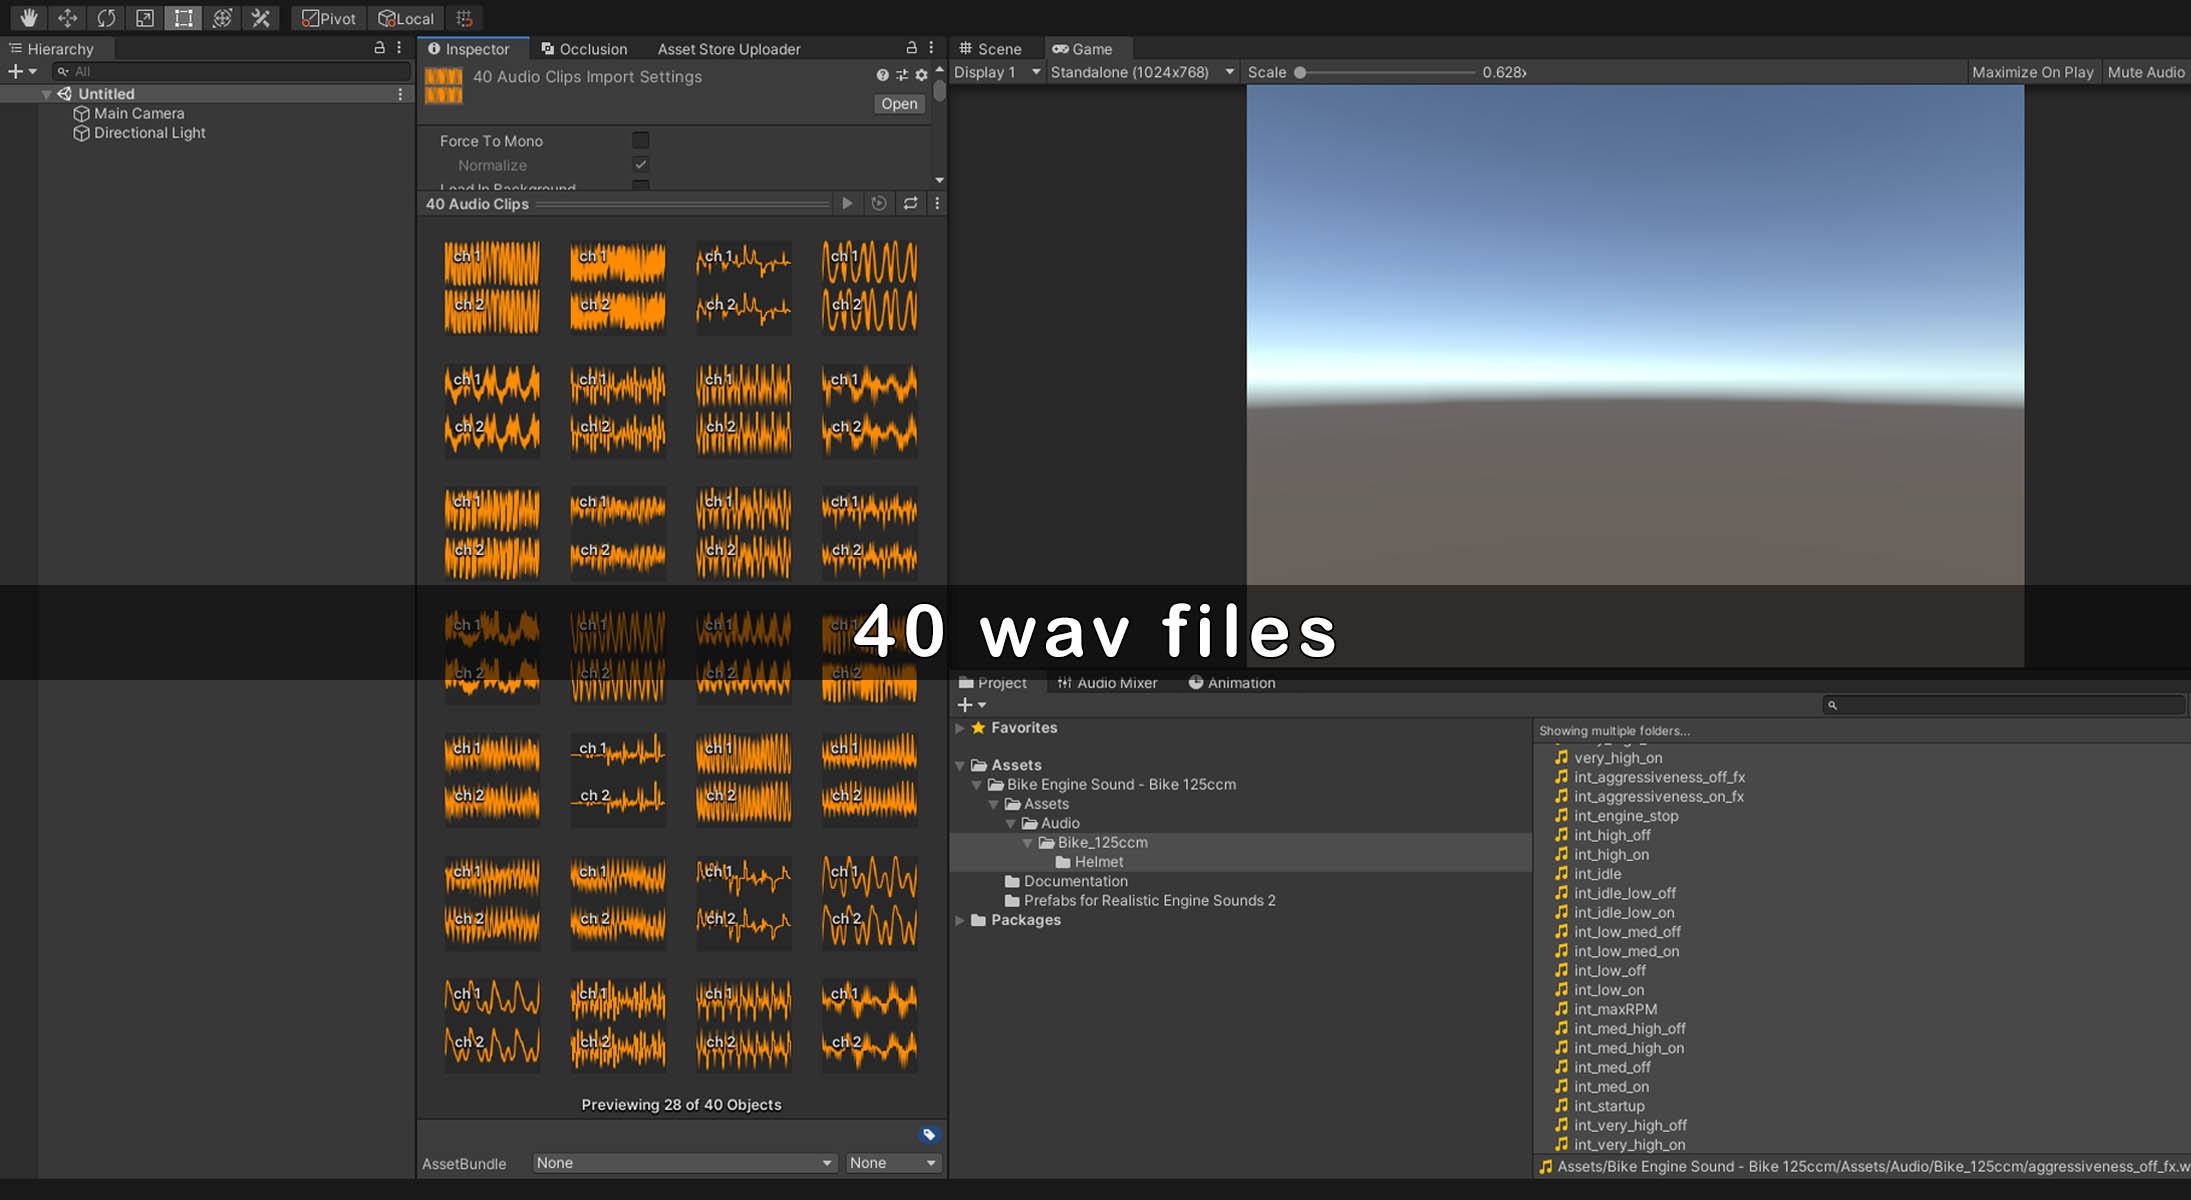
Task: Open the Standalone resolution dropdown
Action: coord(1141,72)
